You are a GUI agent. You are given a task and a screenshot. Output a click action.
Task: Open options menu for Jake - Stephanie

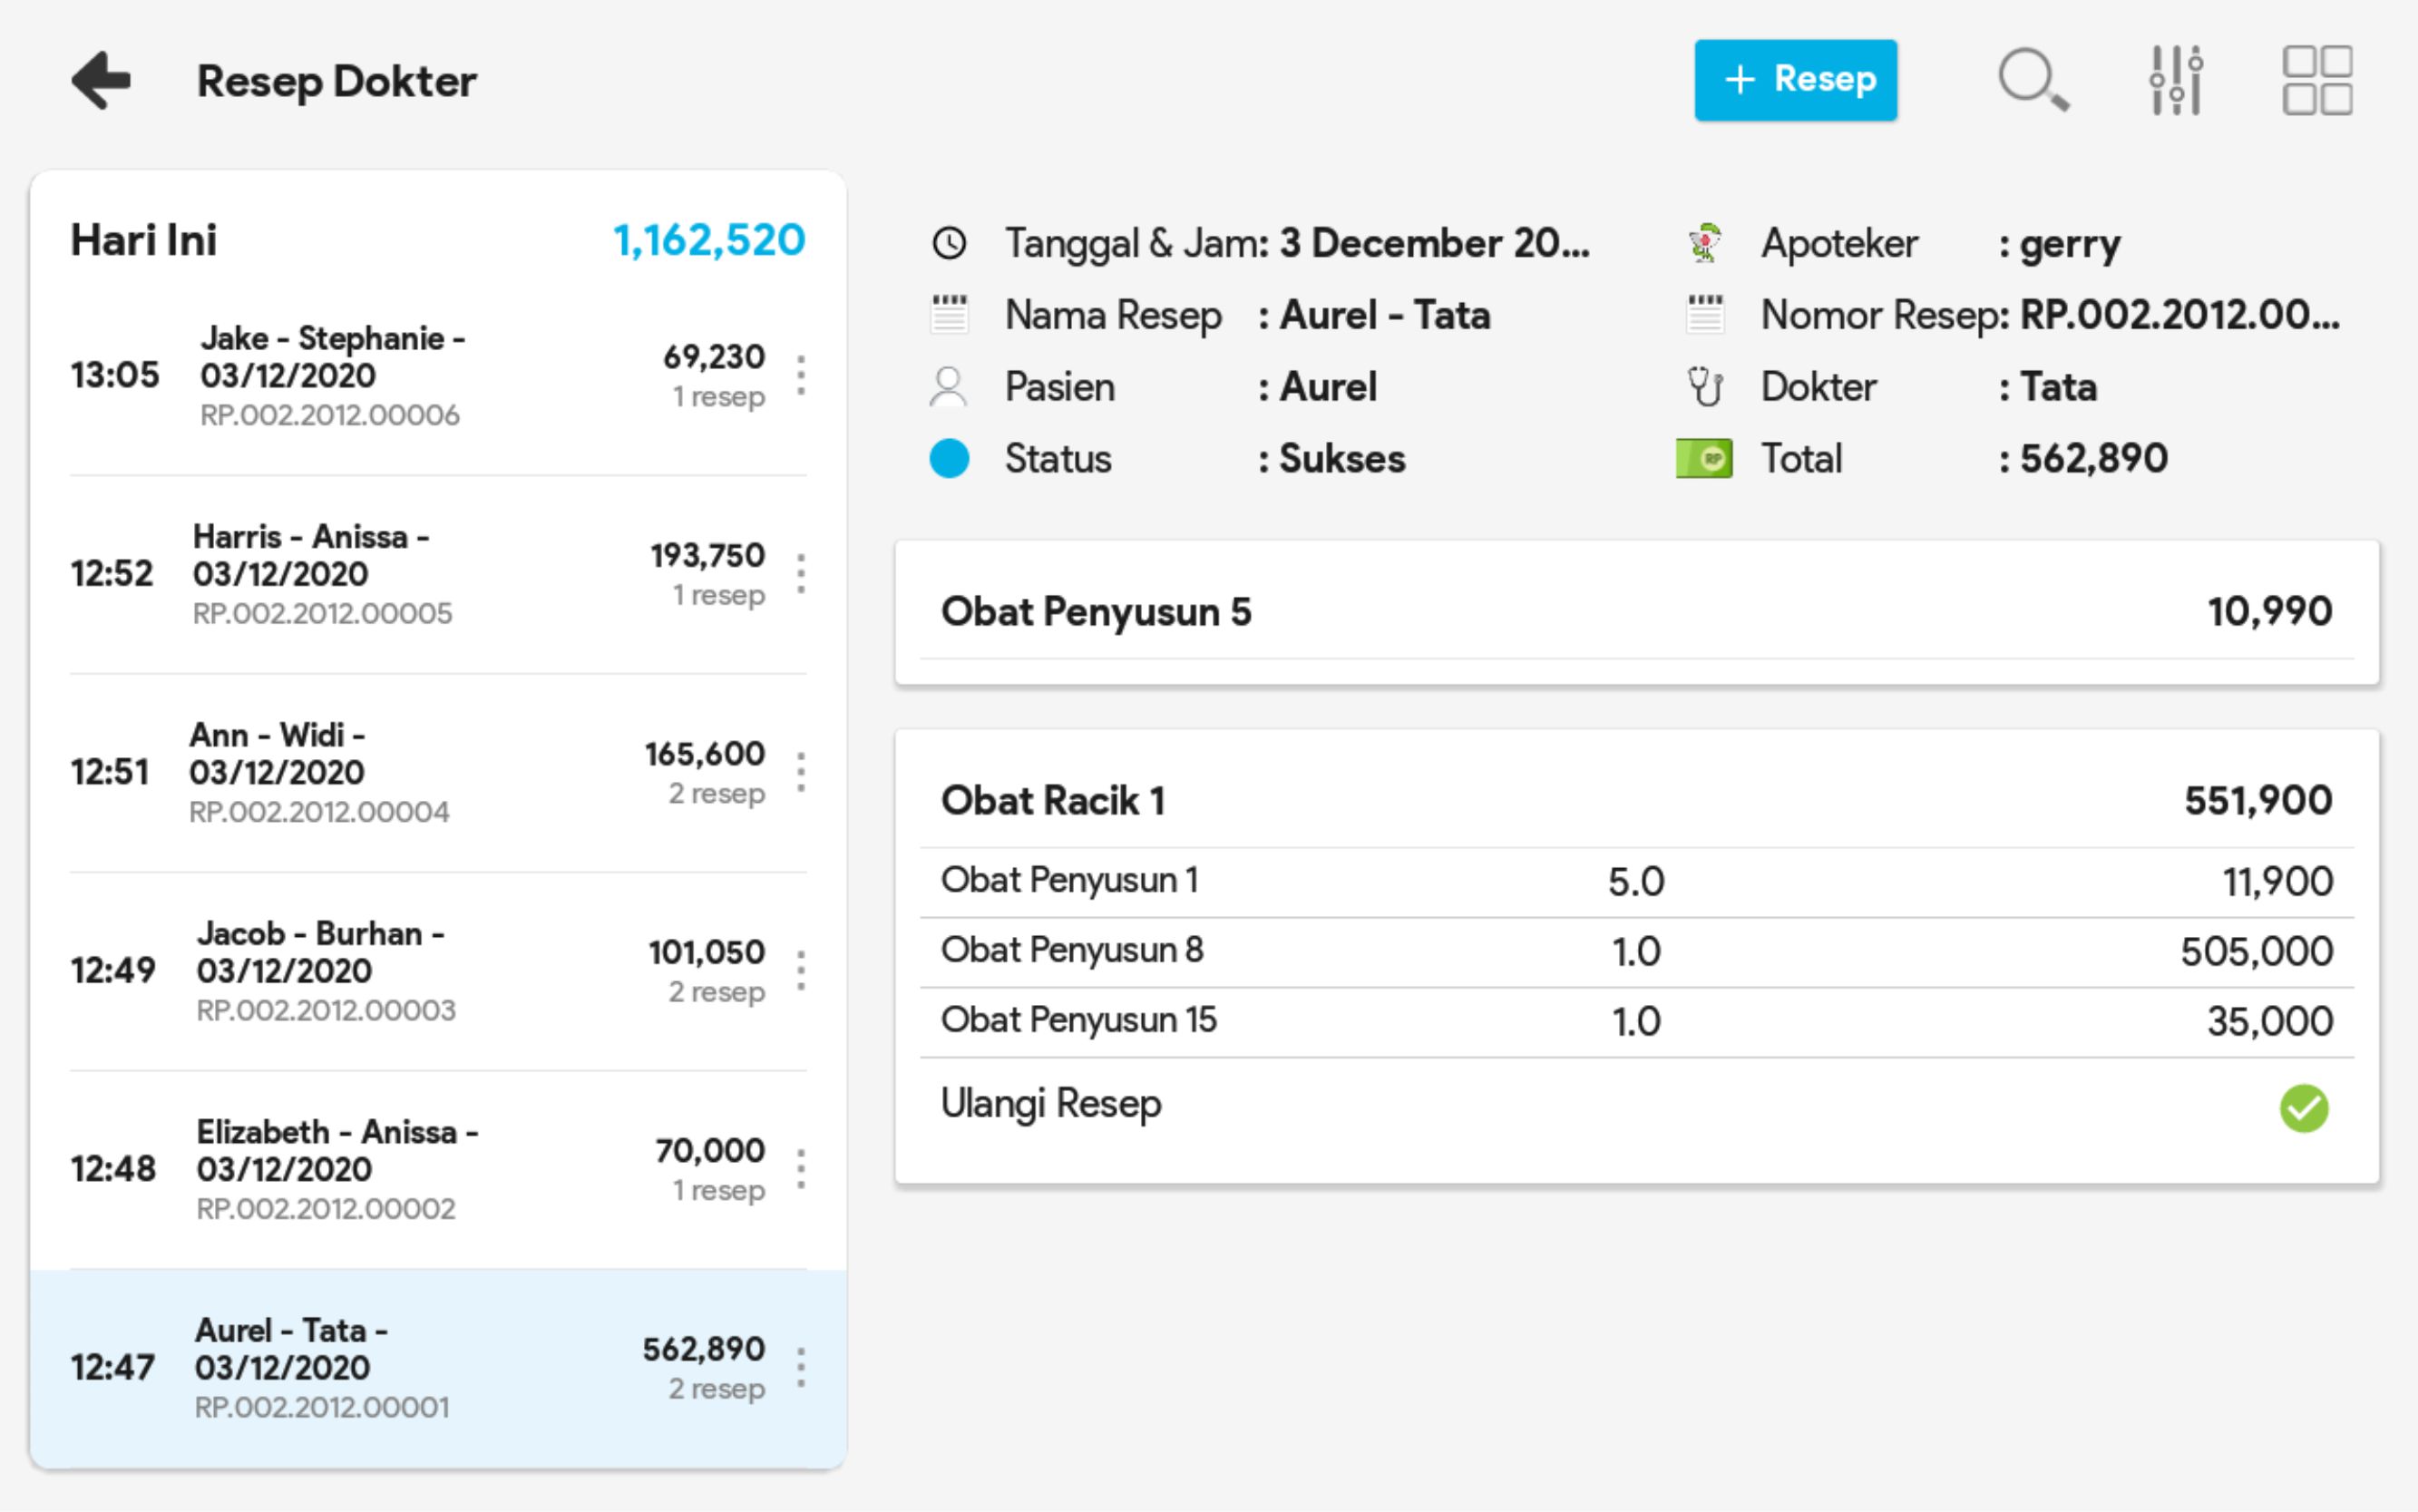click(801, 375)
